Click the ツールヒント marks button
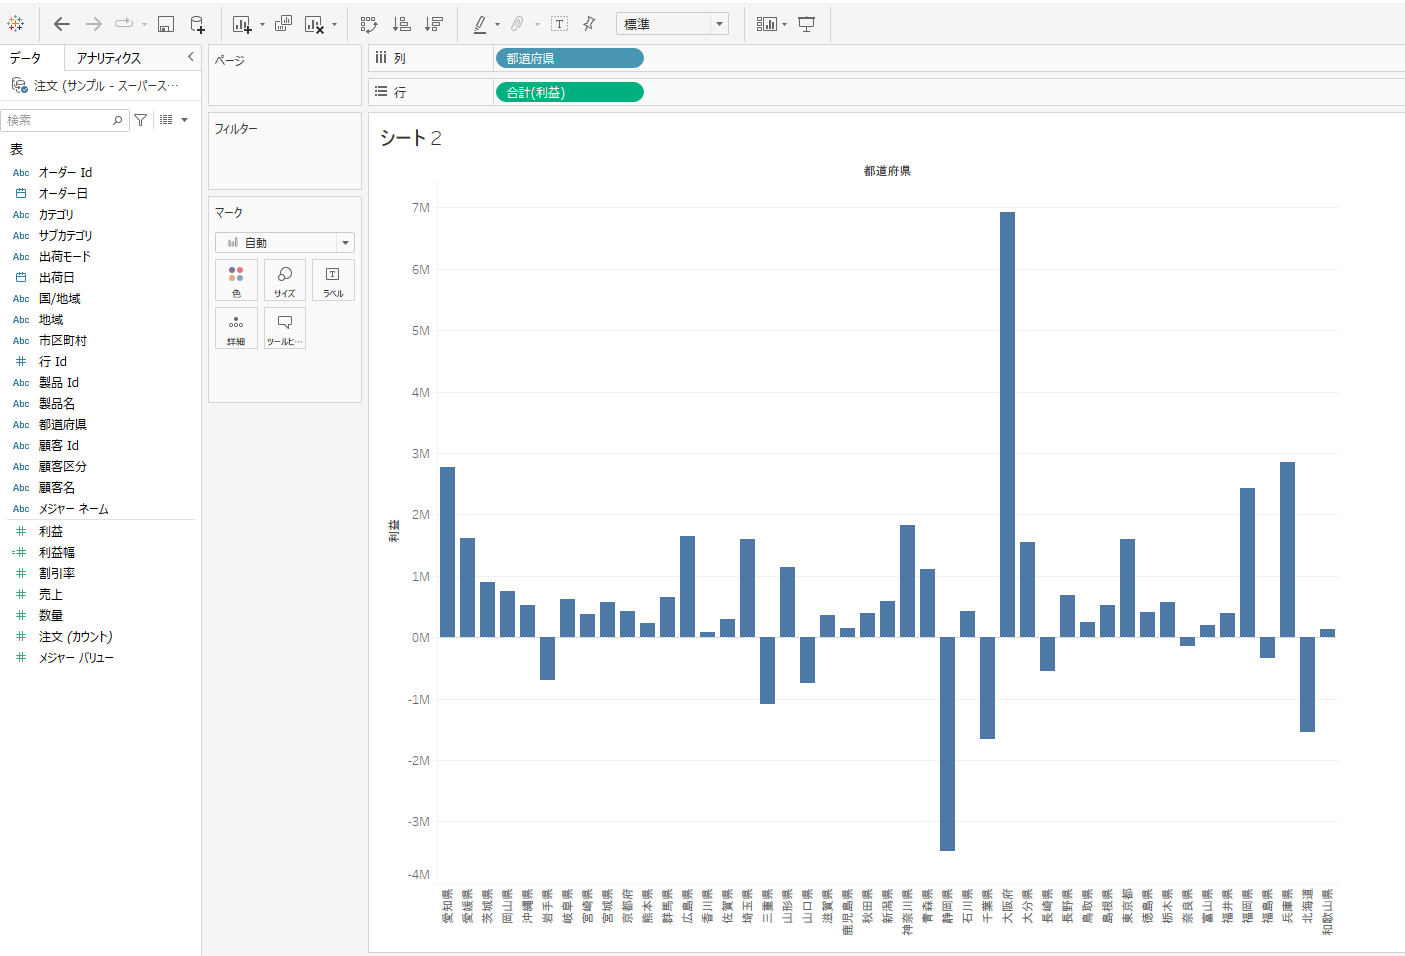The width and height of the screenshot is (1405, 956). (x=285, y=328)
